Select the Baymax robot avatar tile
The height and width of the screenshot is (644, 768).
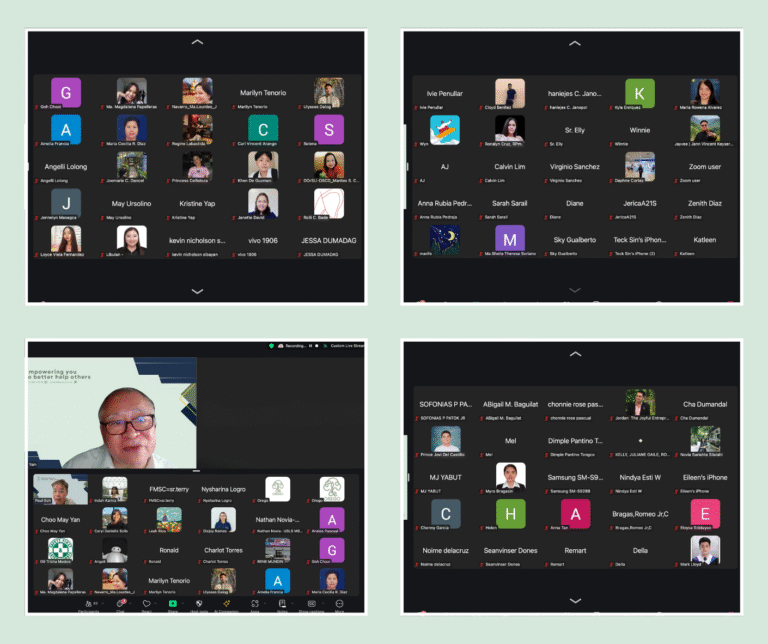click(115, 550)
